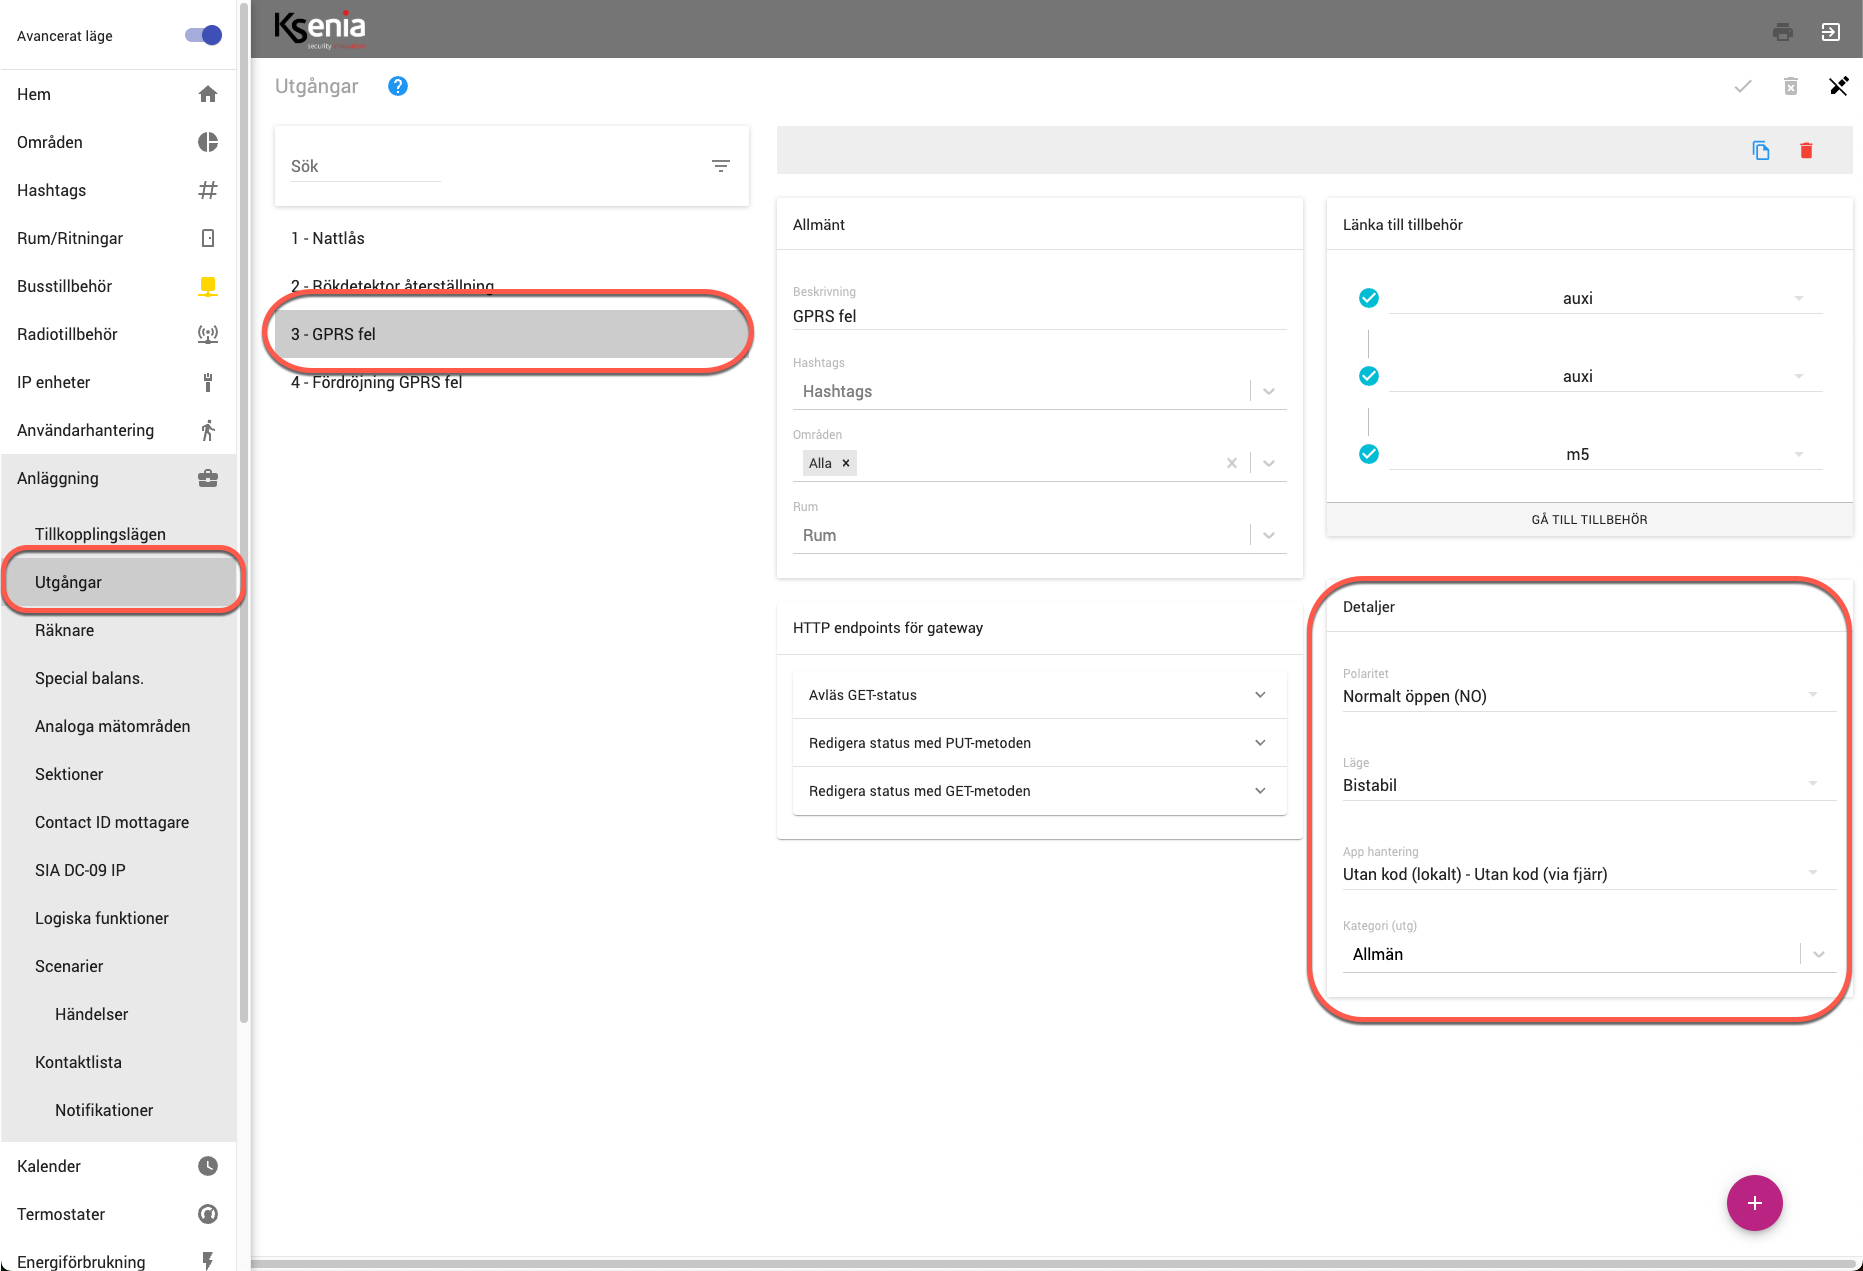The height and width of the screenshot is (1271, 1863).
Task: Click the logout icon in header
Action: click(1830, 32)
